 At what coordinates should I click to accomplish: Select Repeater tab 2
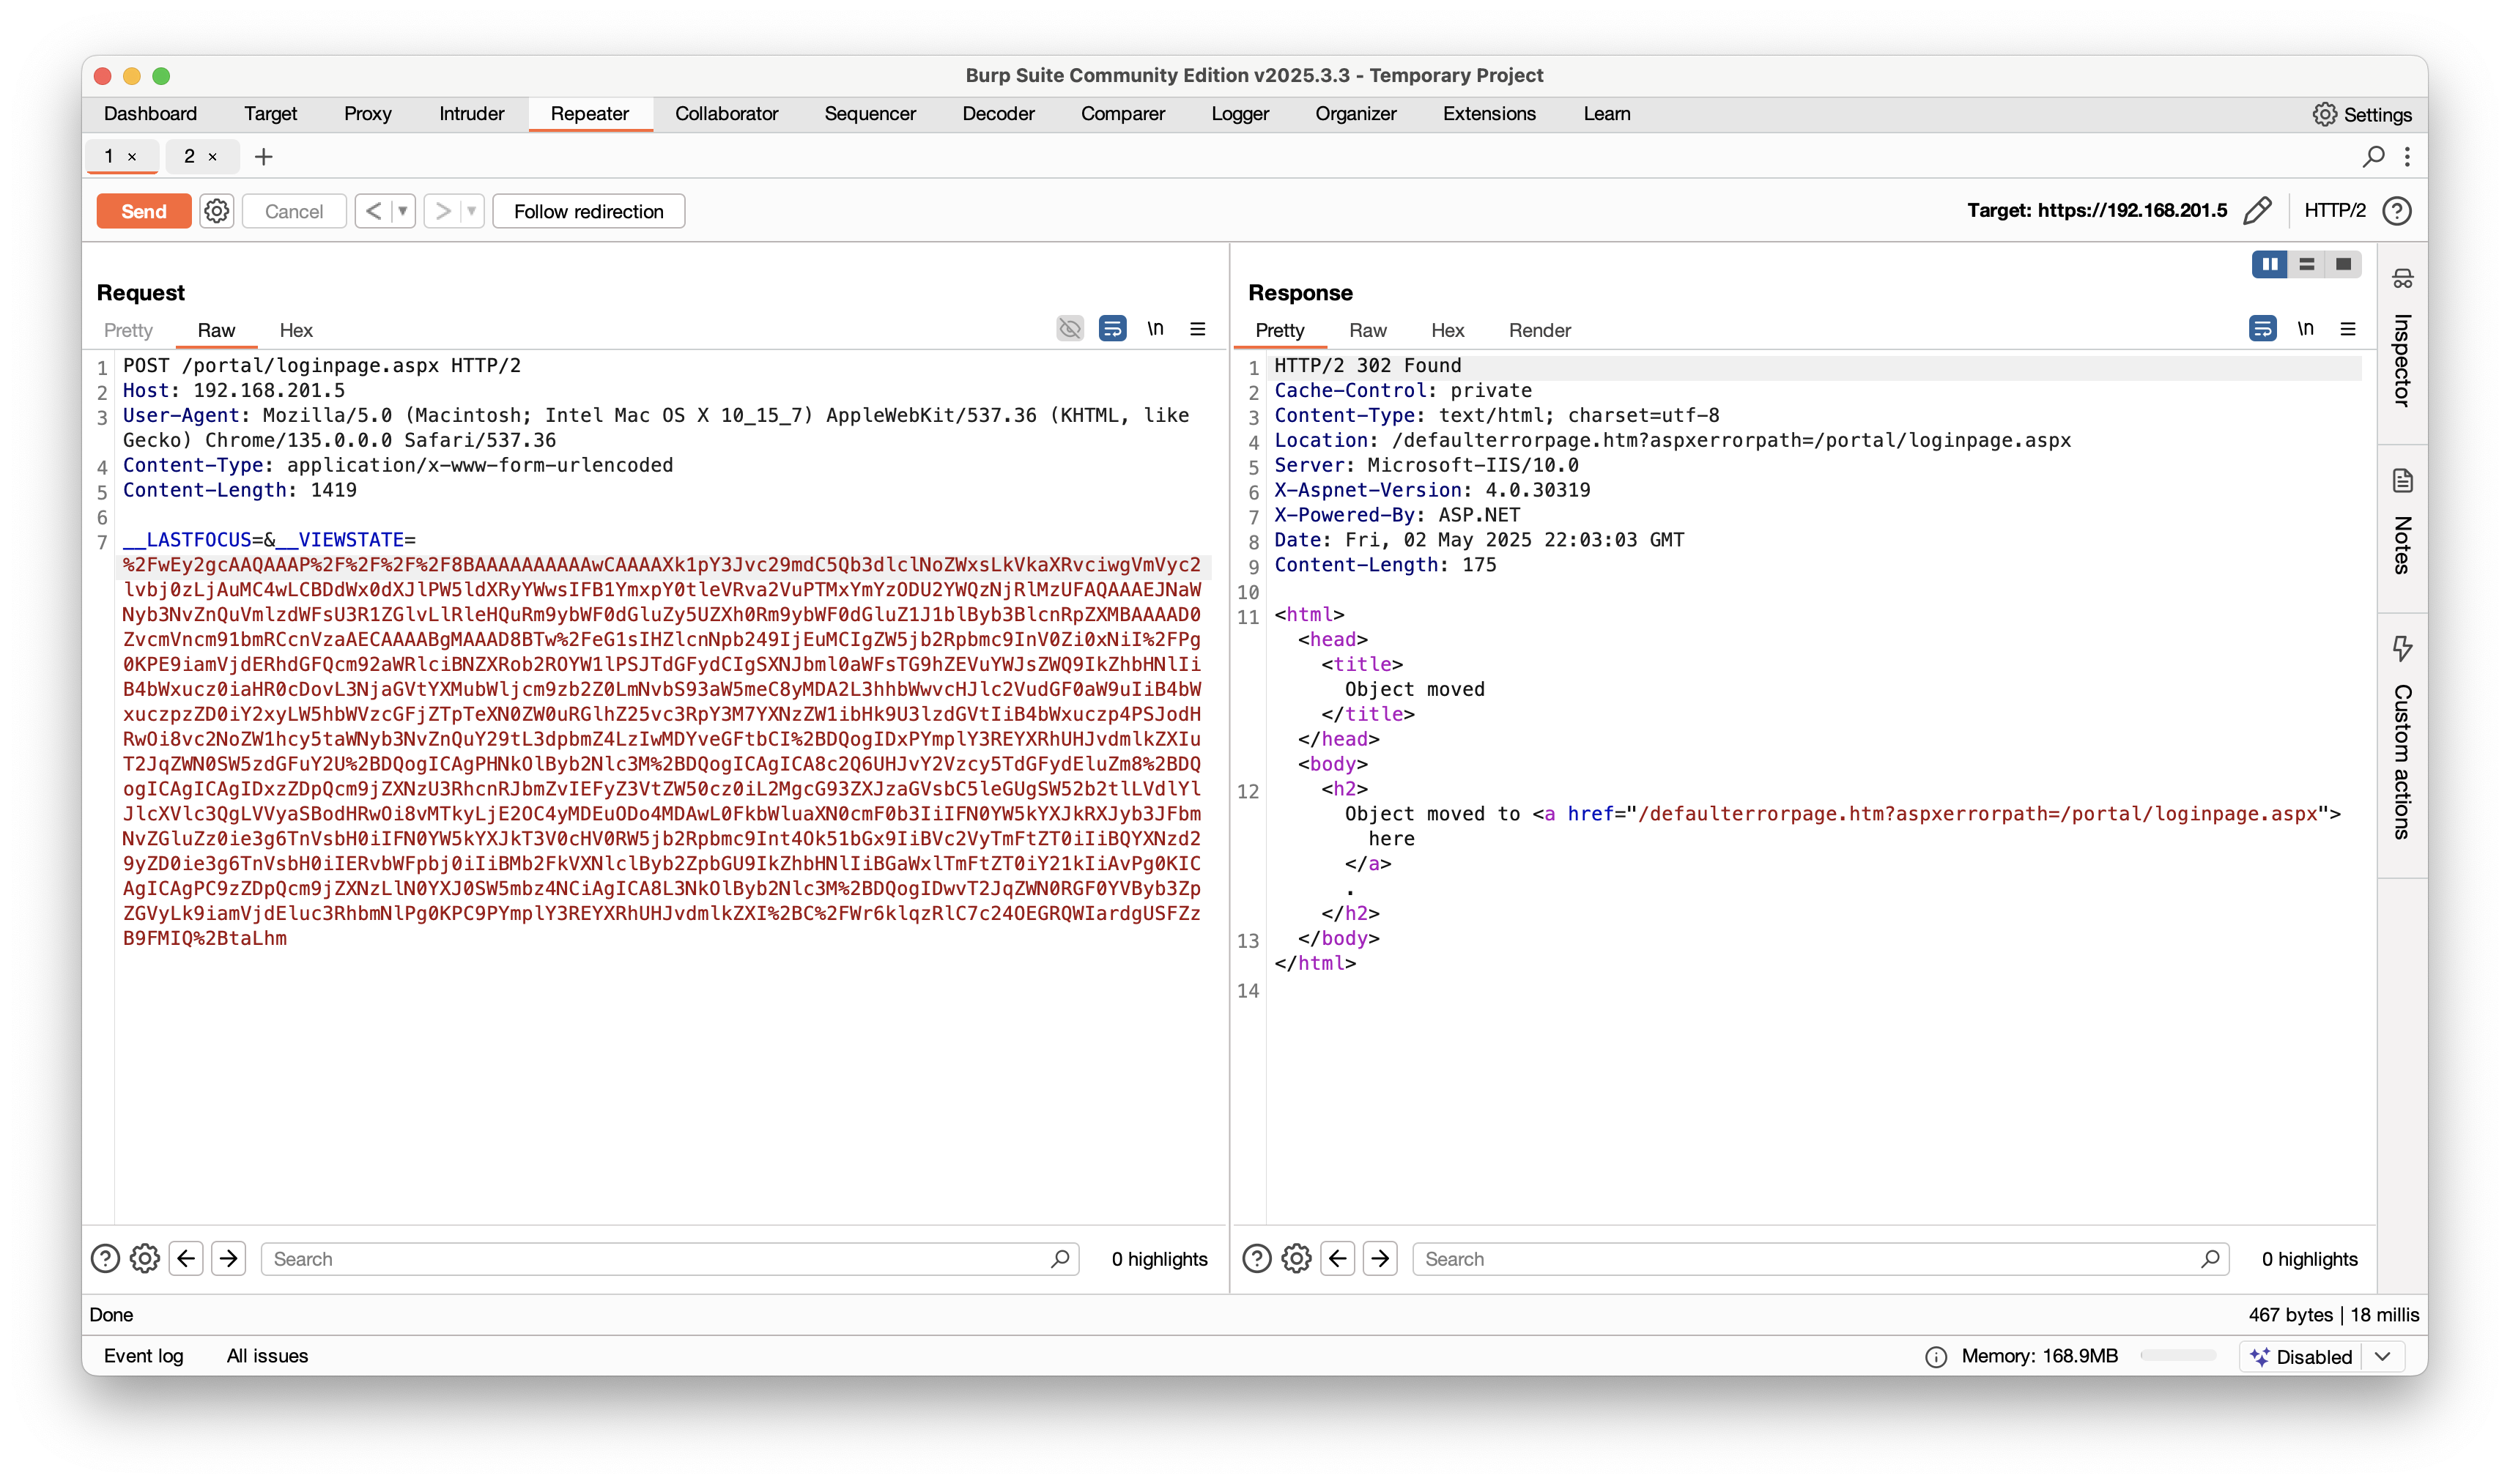tap(189, 157)
